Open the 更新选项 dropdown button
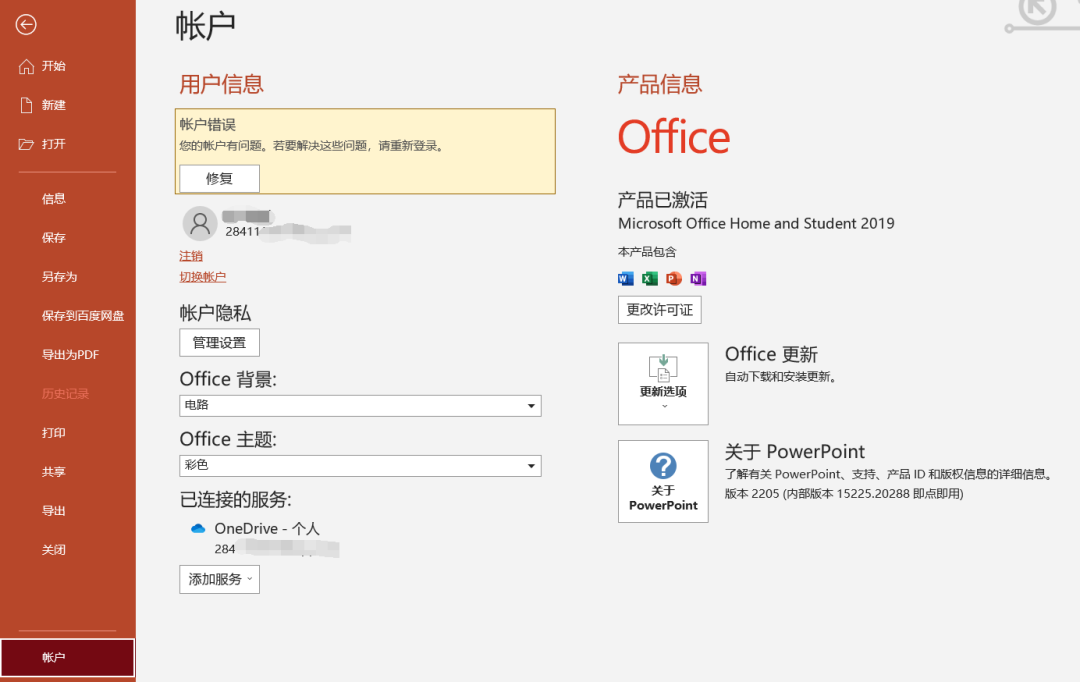The image size is (1080, 682). click(663, 384)
